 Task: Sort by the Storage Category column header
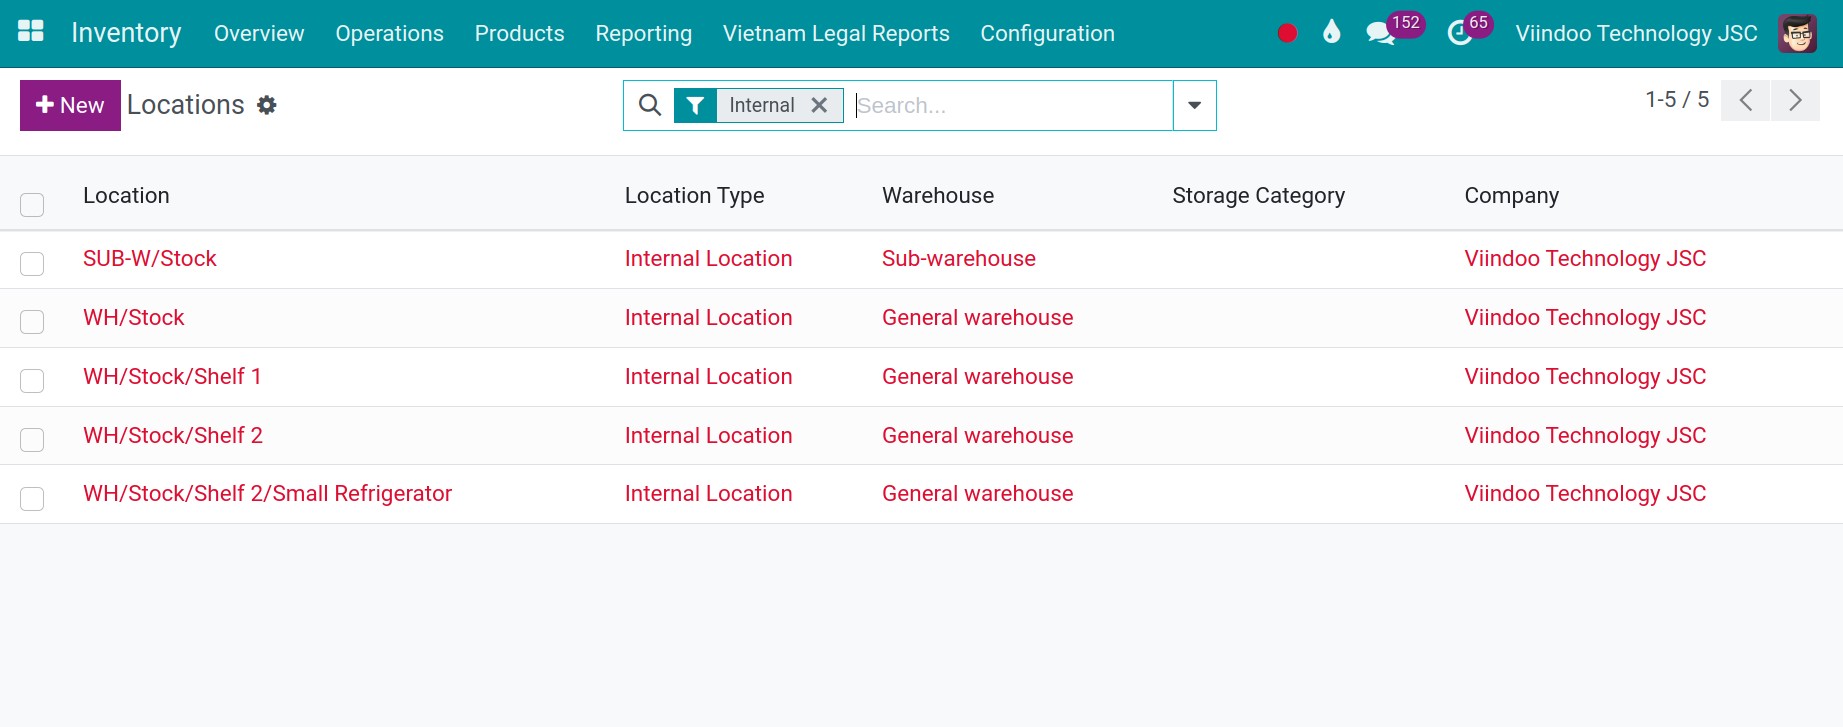tap(1258, 196)
